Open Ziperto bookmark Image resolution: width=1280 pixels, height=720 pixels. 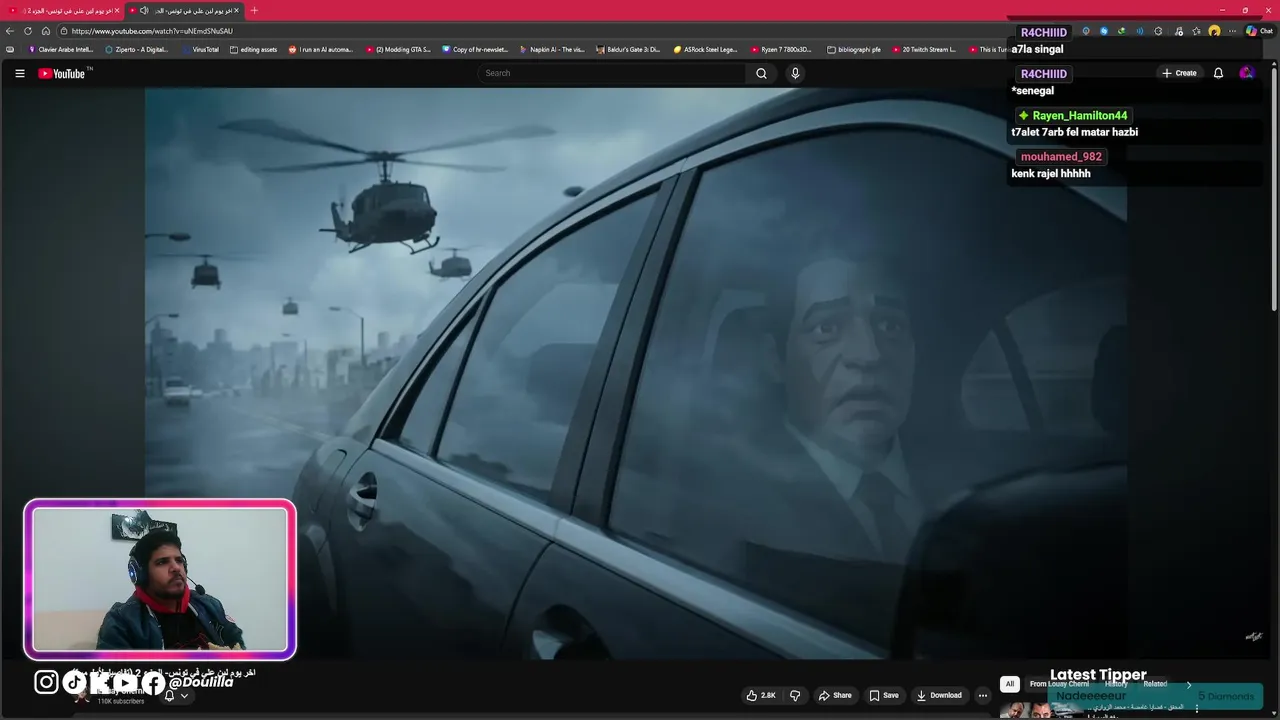(137, 49)
